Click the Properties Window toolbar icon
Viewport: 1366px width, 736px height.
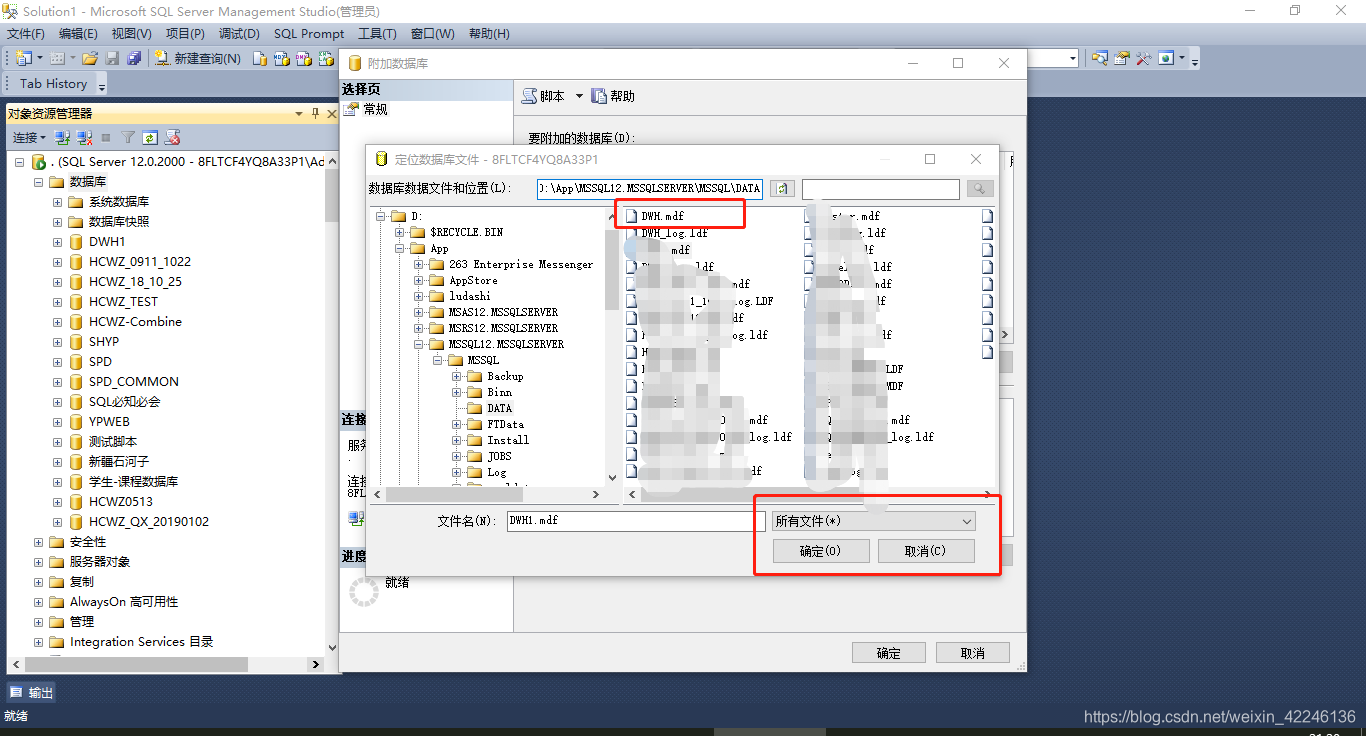[x=1122, y=59]
